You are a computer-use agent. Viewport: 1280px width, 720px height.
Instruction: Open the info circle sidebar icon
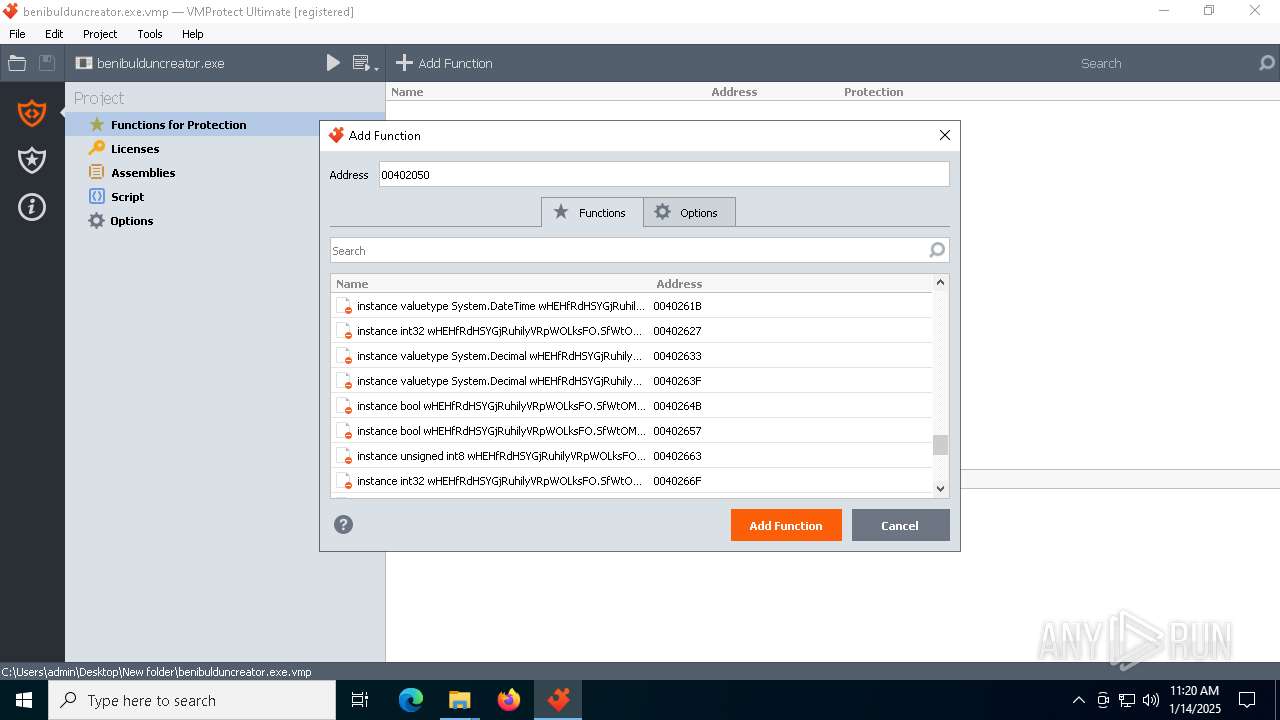tap(32, 207)
